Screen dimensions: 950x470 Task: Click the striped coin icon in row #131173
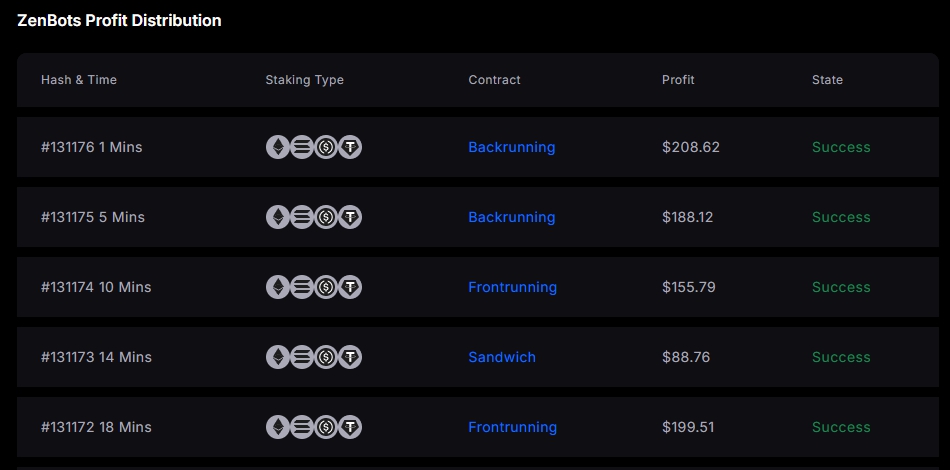[302, 357]
